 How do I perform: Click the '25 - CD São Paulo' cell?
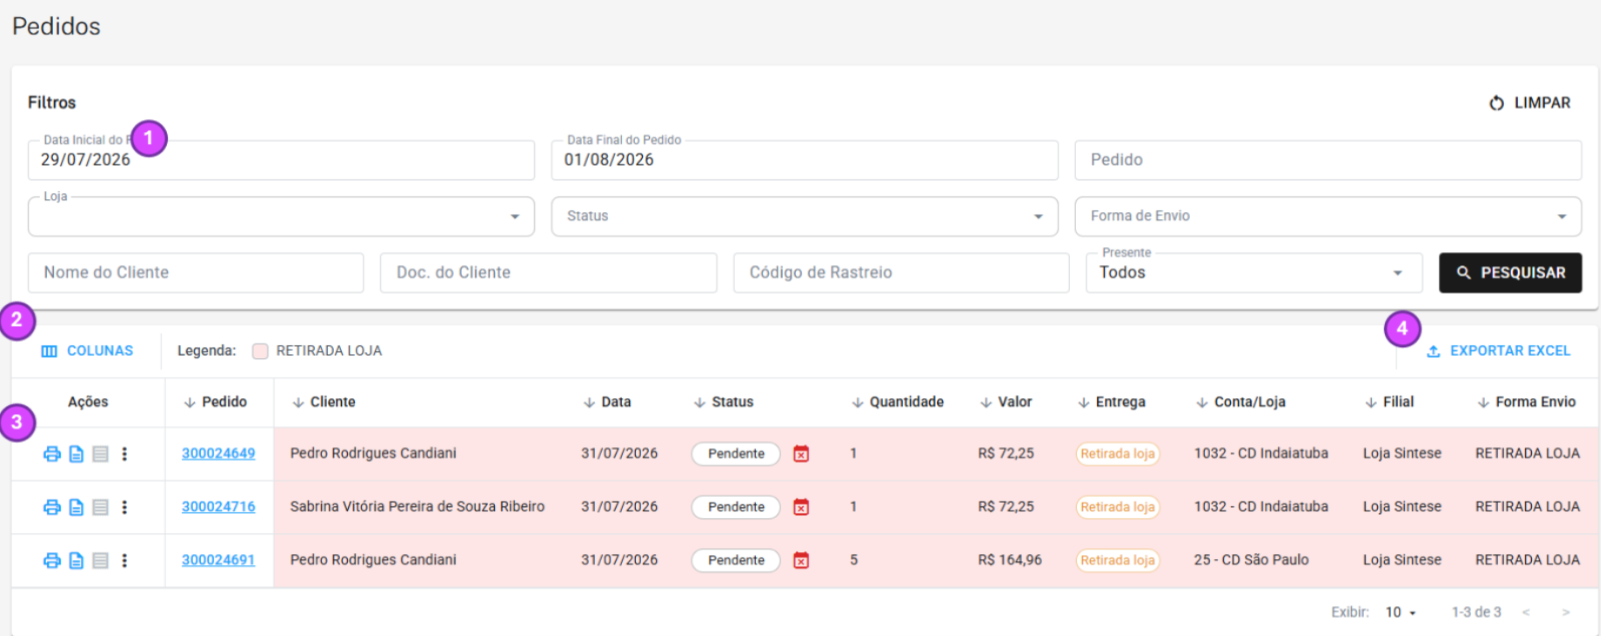tap(1251, 561)
